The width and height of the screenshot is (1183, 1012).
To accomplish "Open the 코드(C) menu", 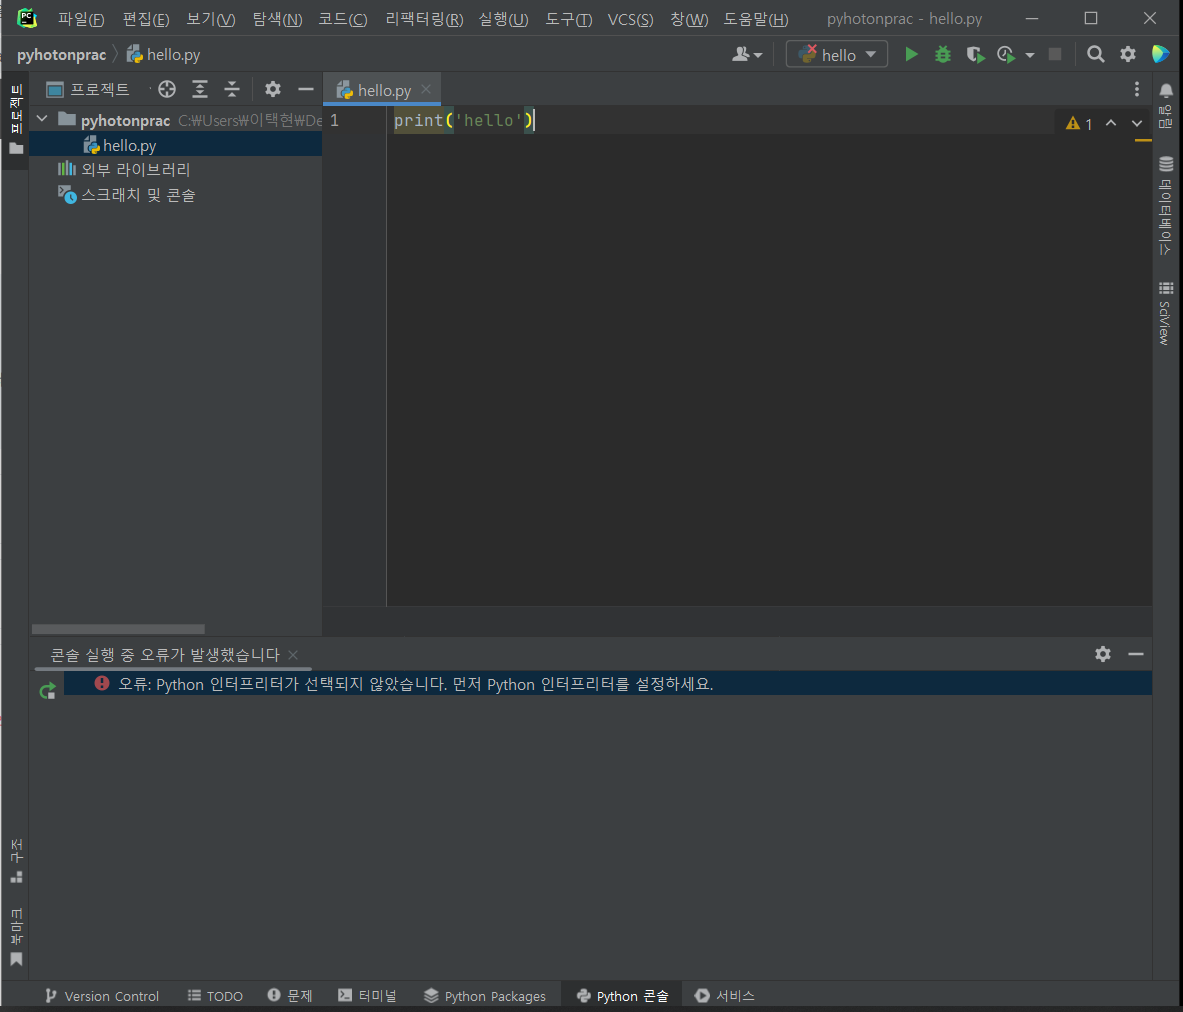I will (x=343, y=19).
